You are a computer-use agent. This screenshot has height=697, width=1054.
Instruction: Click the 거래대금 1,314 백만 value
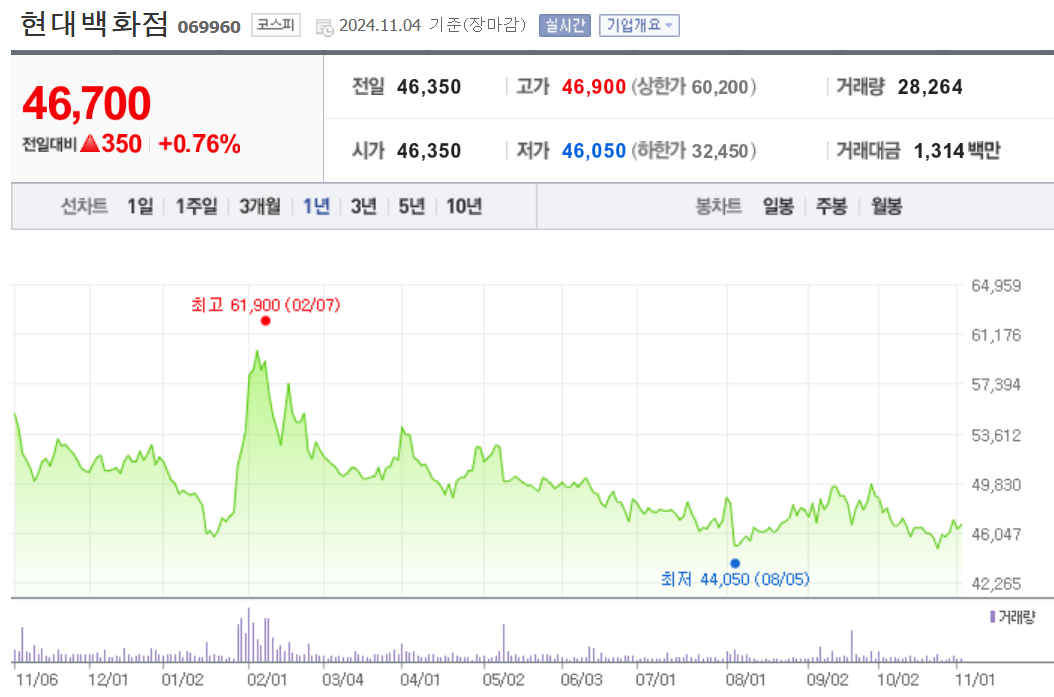[957, 151]
